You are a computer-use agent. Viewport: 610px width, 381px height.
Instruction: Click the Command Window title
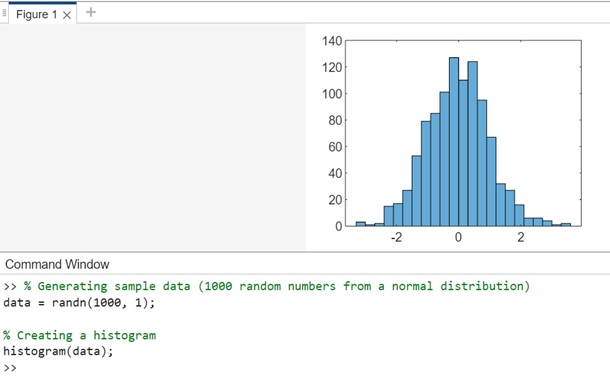click(57, 264)
